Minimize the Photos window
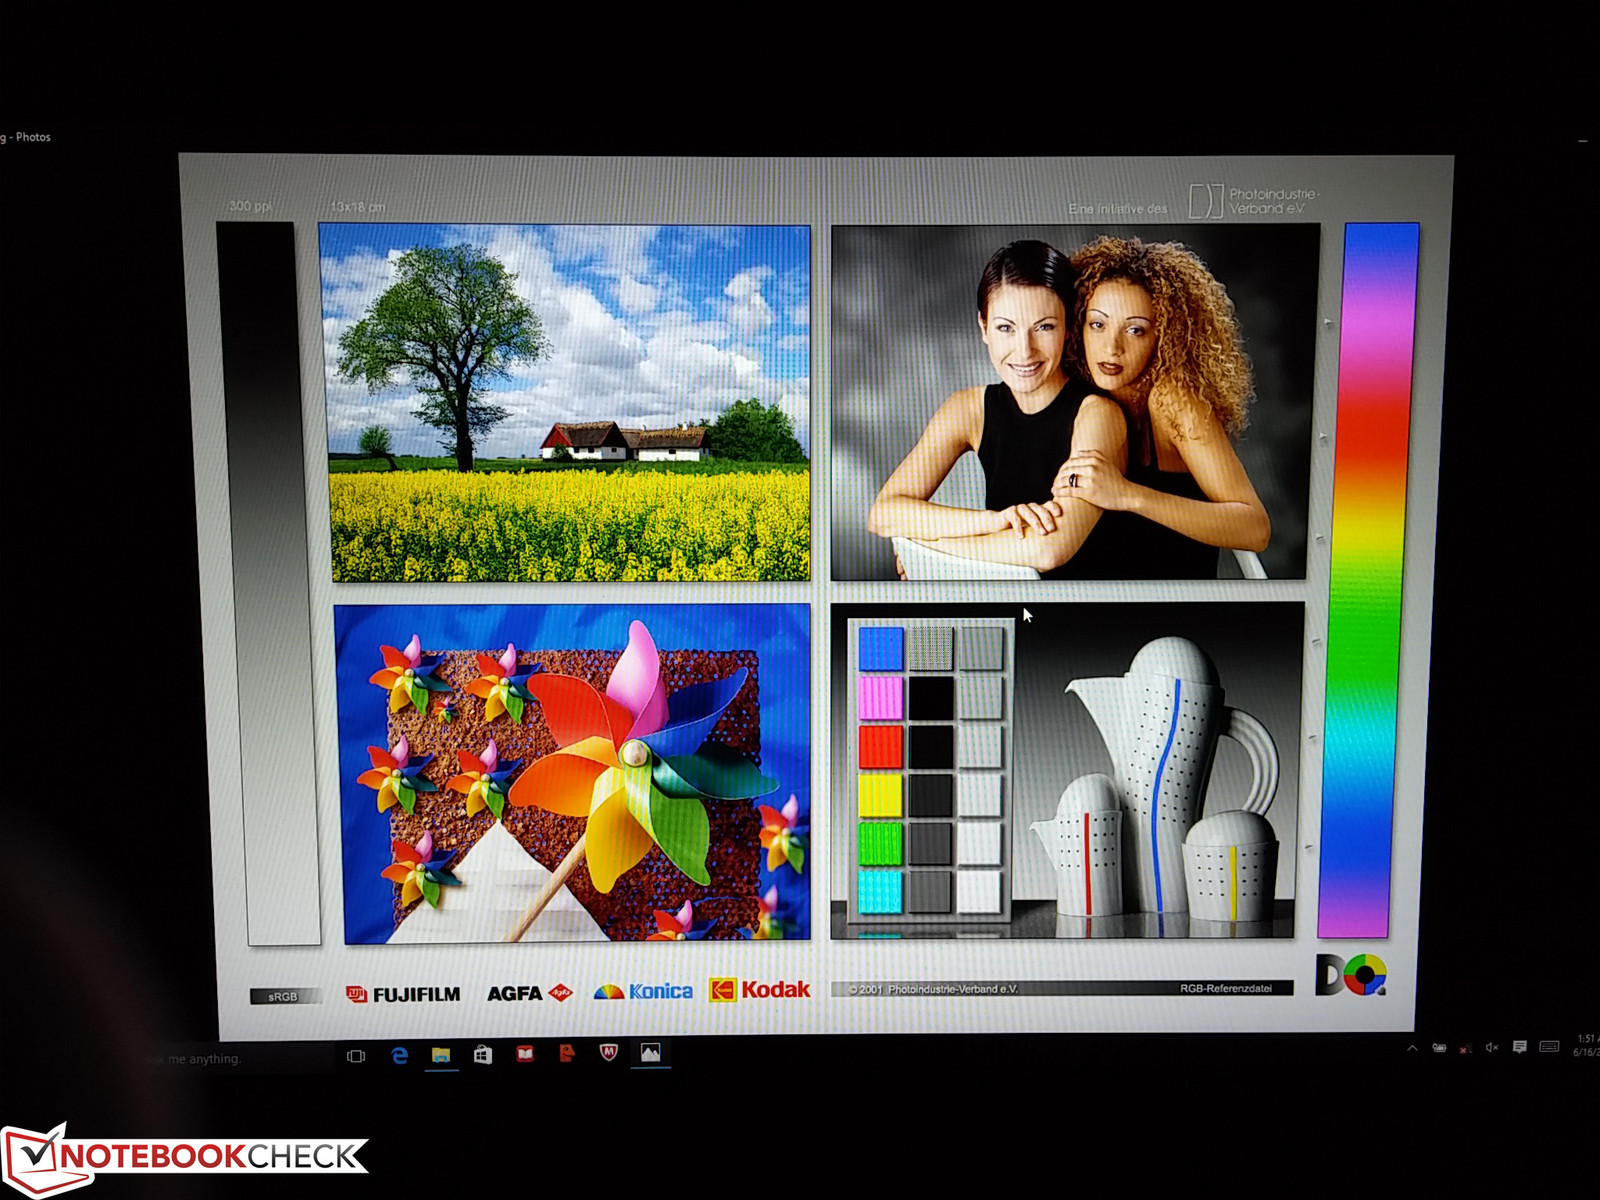The width and height of the screenshot is (1600, 1200). tap(1583, 141)
